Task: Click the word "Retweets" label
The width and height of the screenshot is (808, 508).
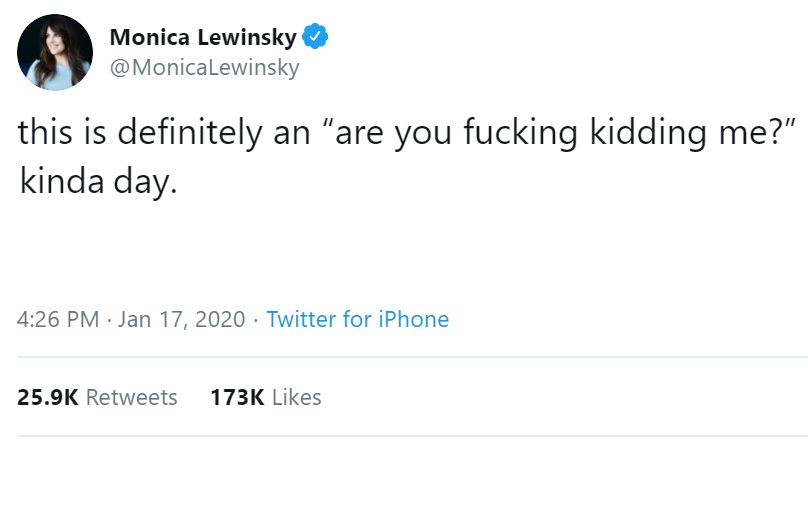Action: [x=131, y=397]
